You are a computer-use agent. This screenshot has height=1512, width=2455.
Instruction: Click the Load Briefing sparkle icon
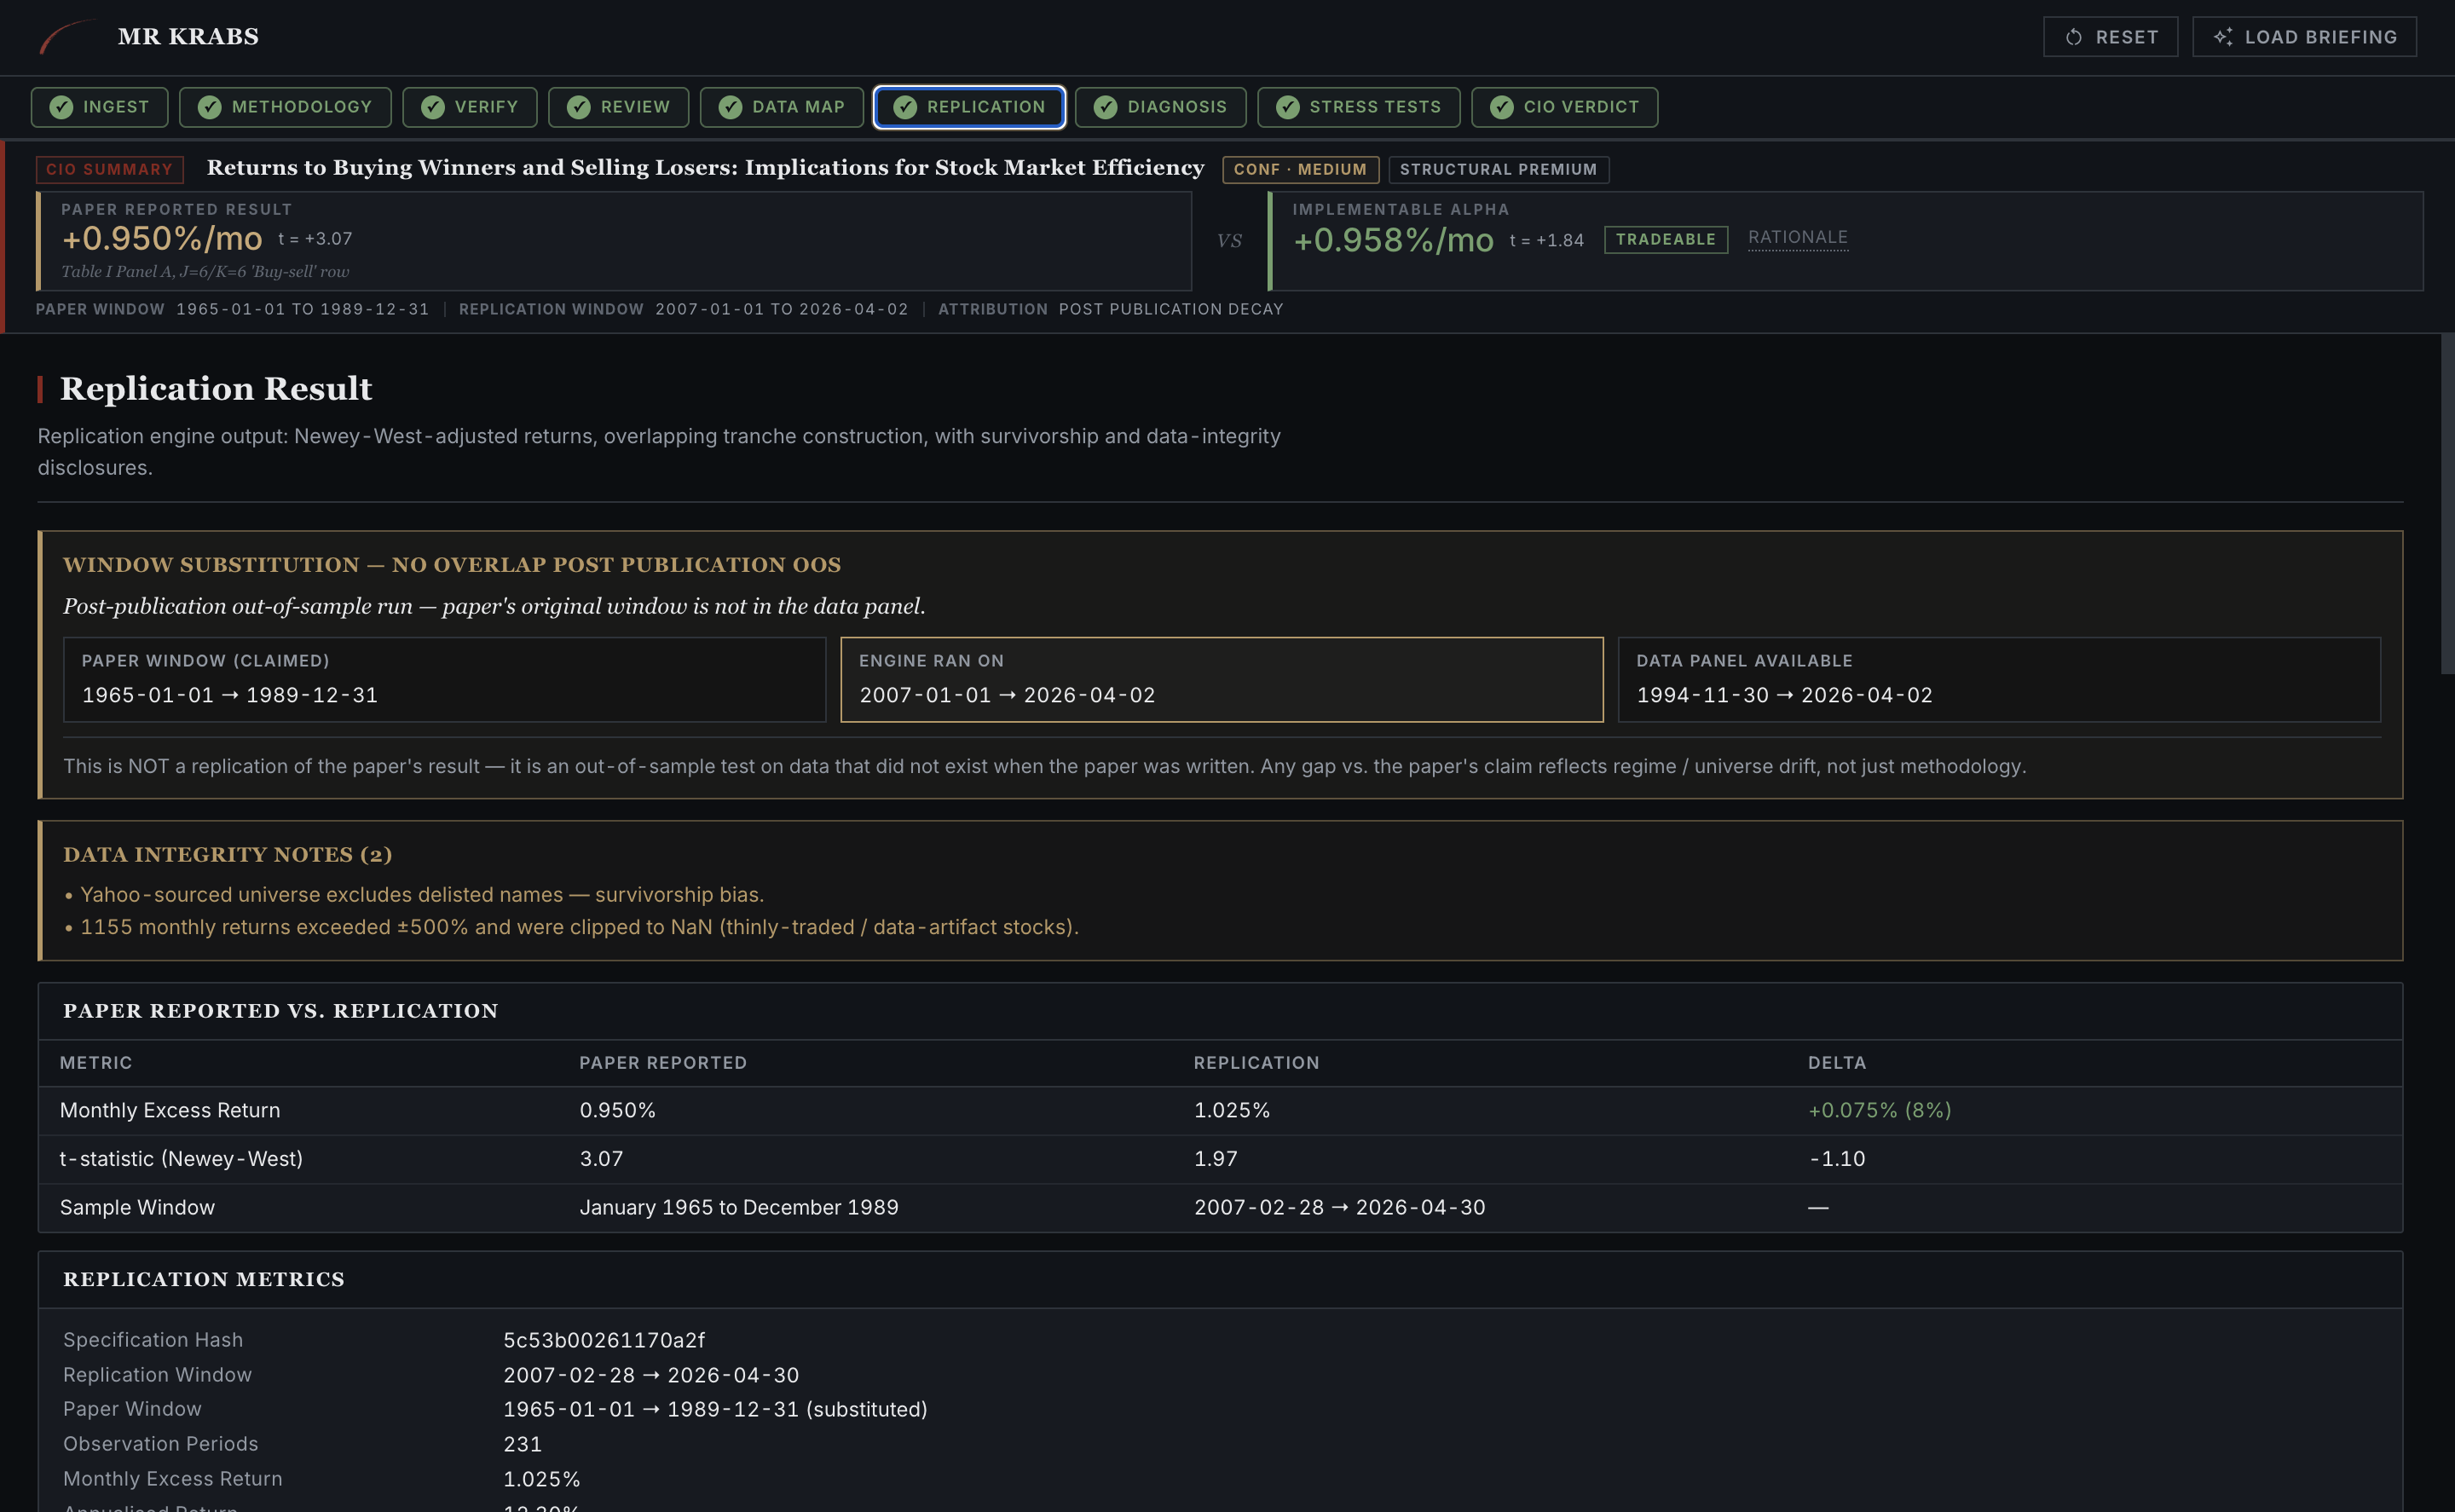pyautogui.click(x=2222, y=37)
